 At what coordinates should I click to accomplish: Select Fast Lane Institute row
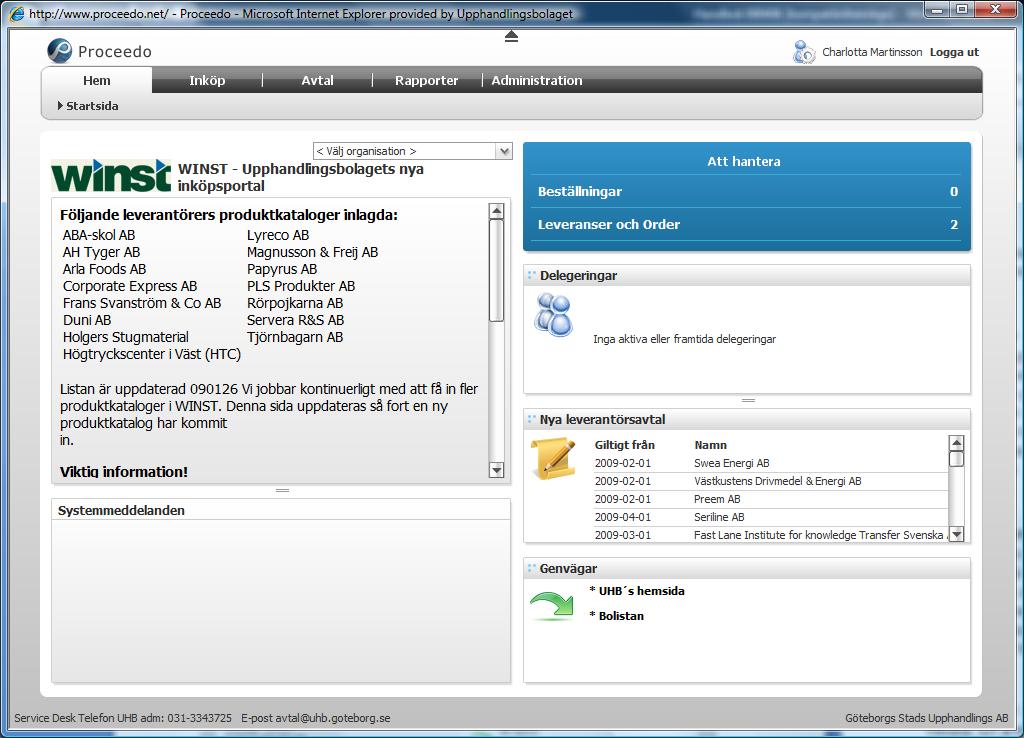(771, 535)
